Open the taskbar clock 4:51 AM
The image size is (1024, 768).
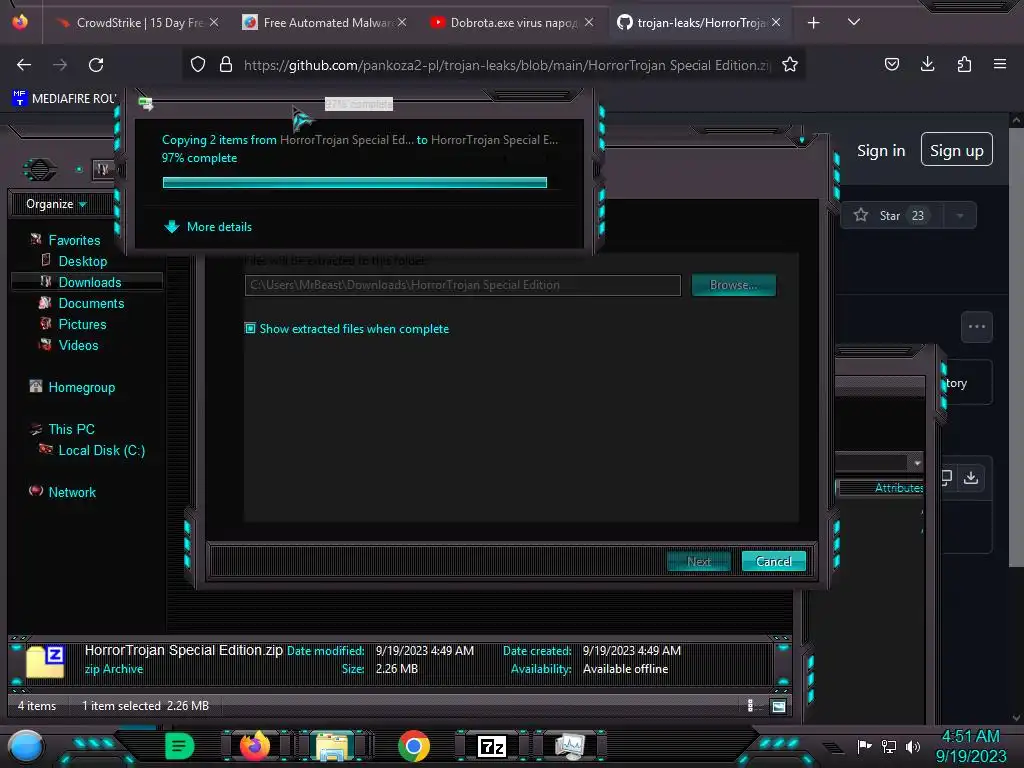tap(970, 746)
